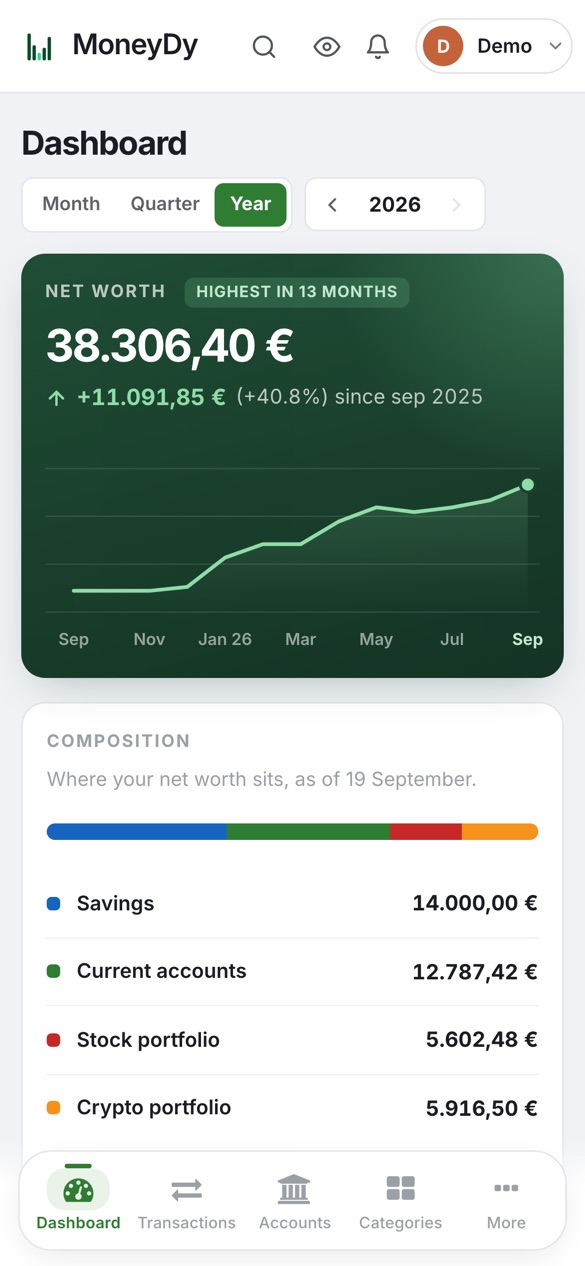This screenshot has width=585, height=1266.
Task: Open the More three-dots menu
Action: click(506, 1188)
